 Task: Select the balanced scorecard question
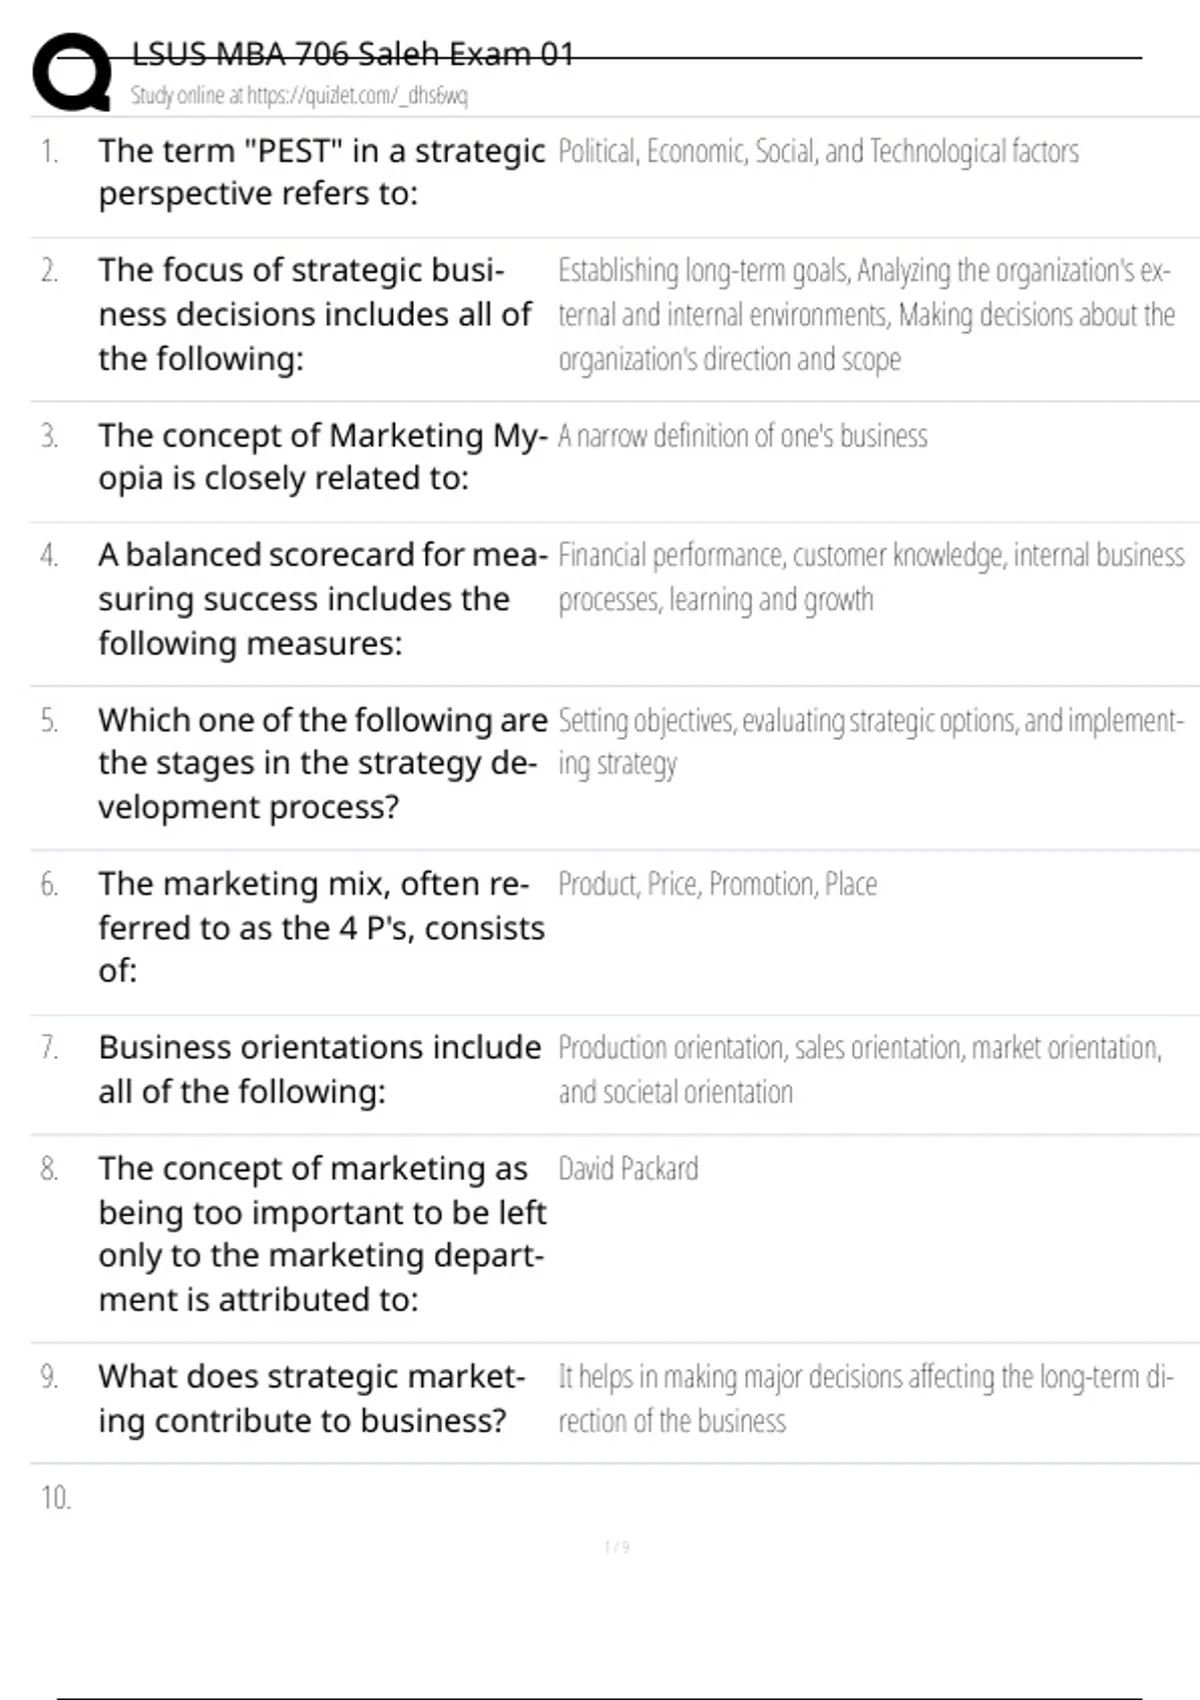(322, 599)
